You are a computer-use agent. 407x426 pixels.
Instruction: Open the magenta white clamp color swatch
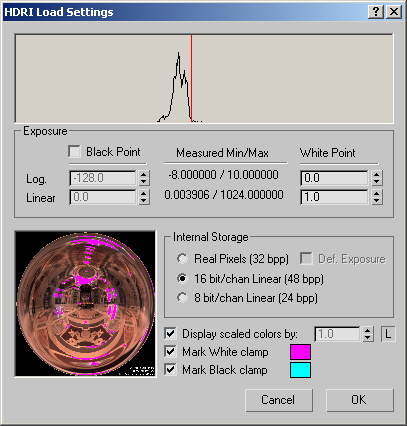(300, 352)
